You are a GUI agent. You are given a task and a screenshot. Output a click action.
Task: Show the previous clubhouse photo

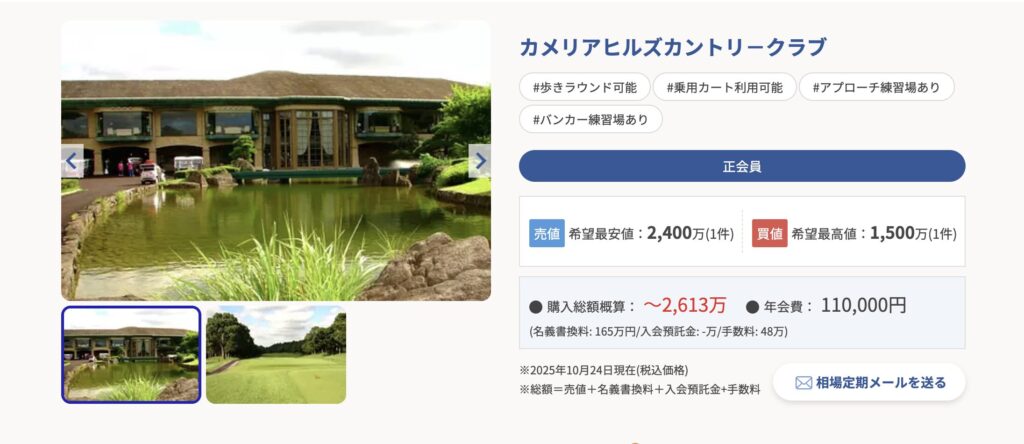[72, 160]
